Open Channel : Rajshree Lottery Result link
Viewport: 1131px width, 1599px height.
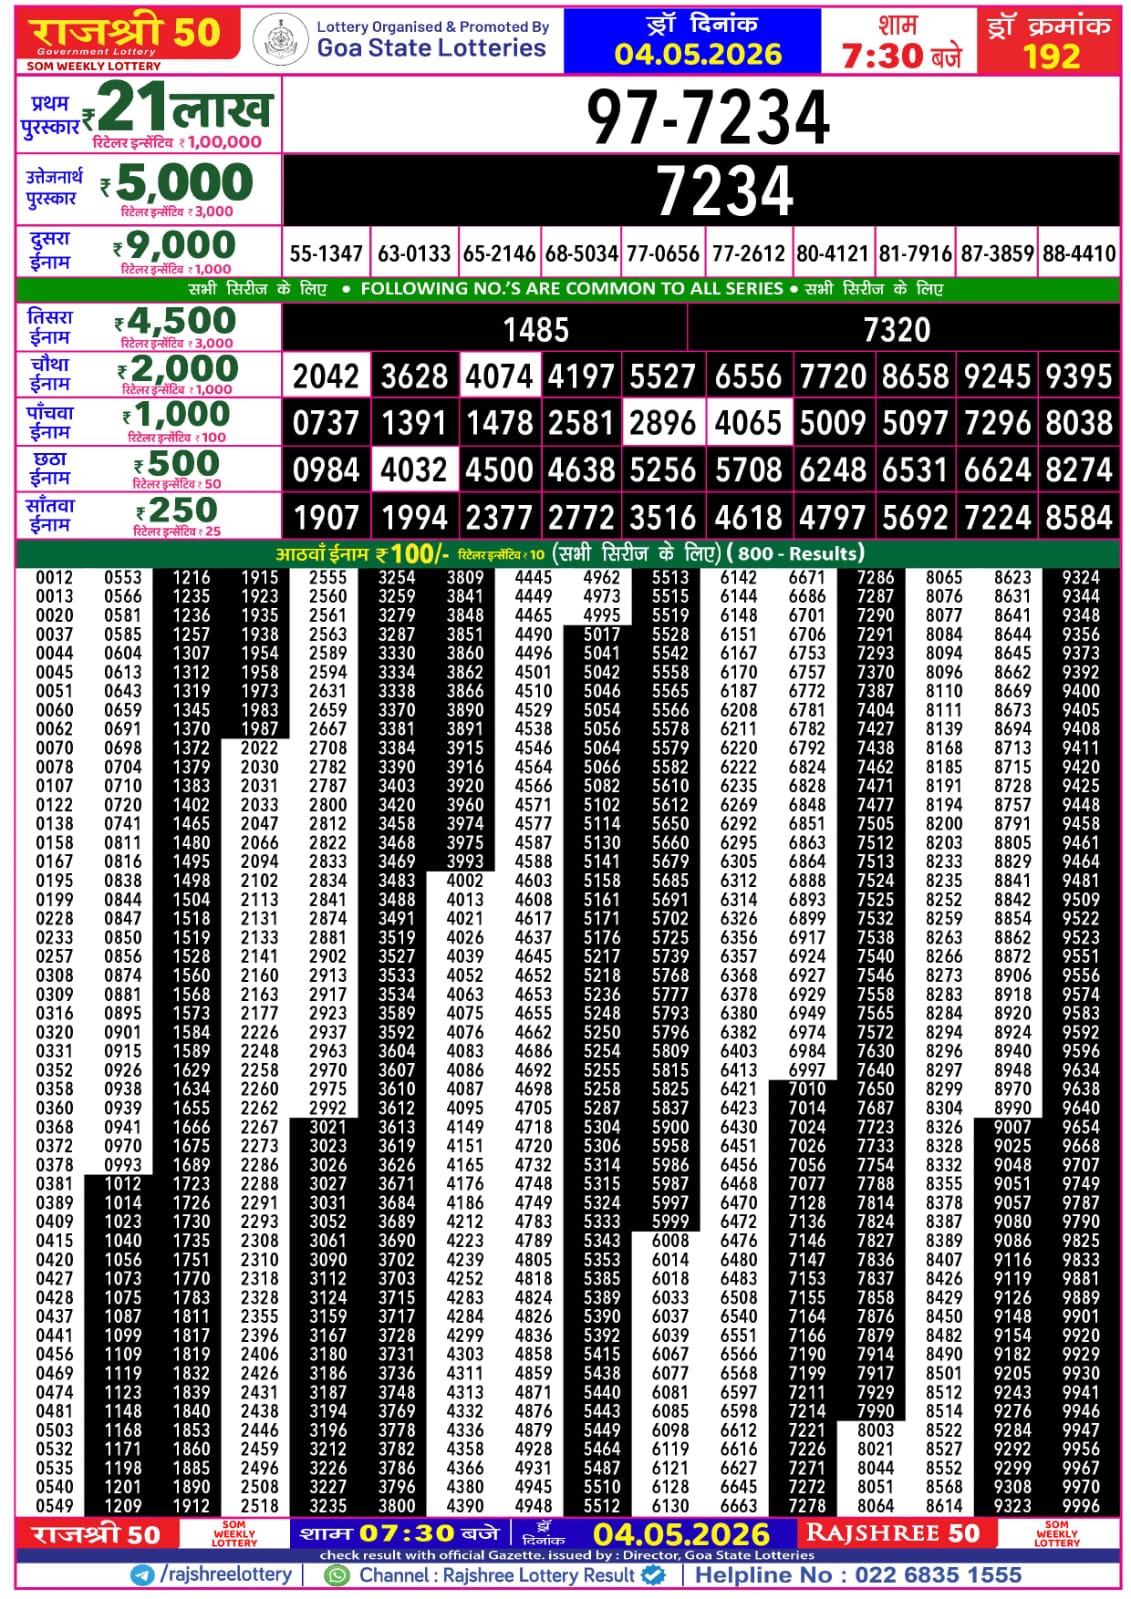click(497, 1575)
